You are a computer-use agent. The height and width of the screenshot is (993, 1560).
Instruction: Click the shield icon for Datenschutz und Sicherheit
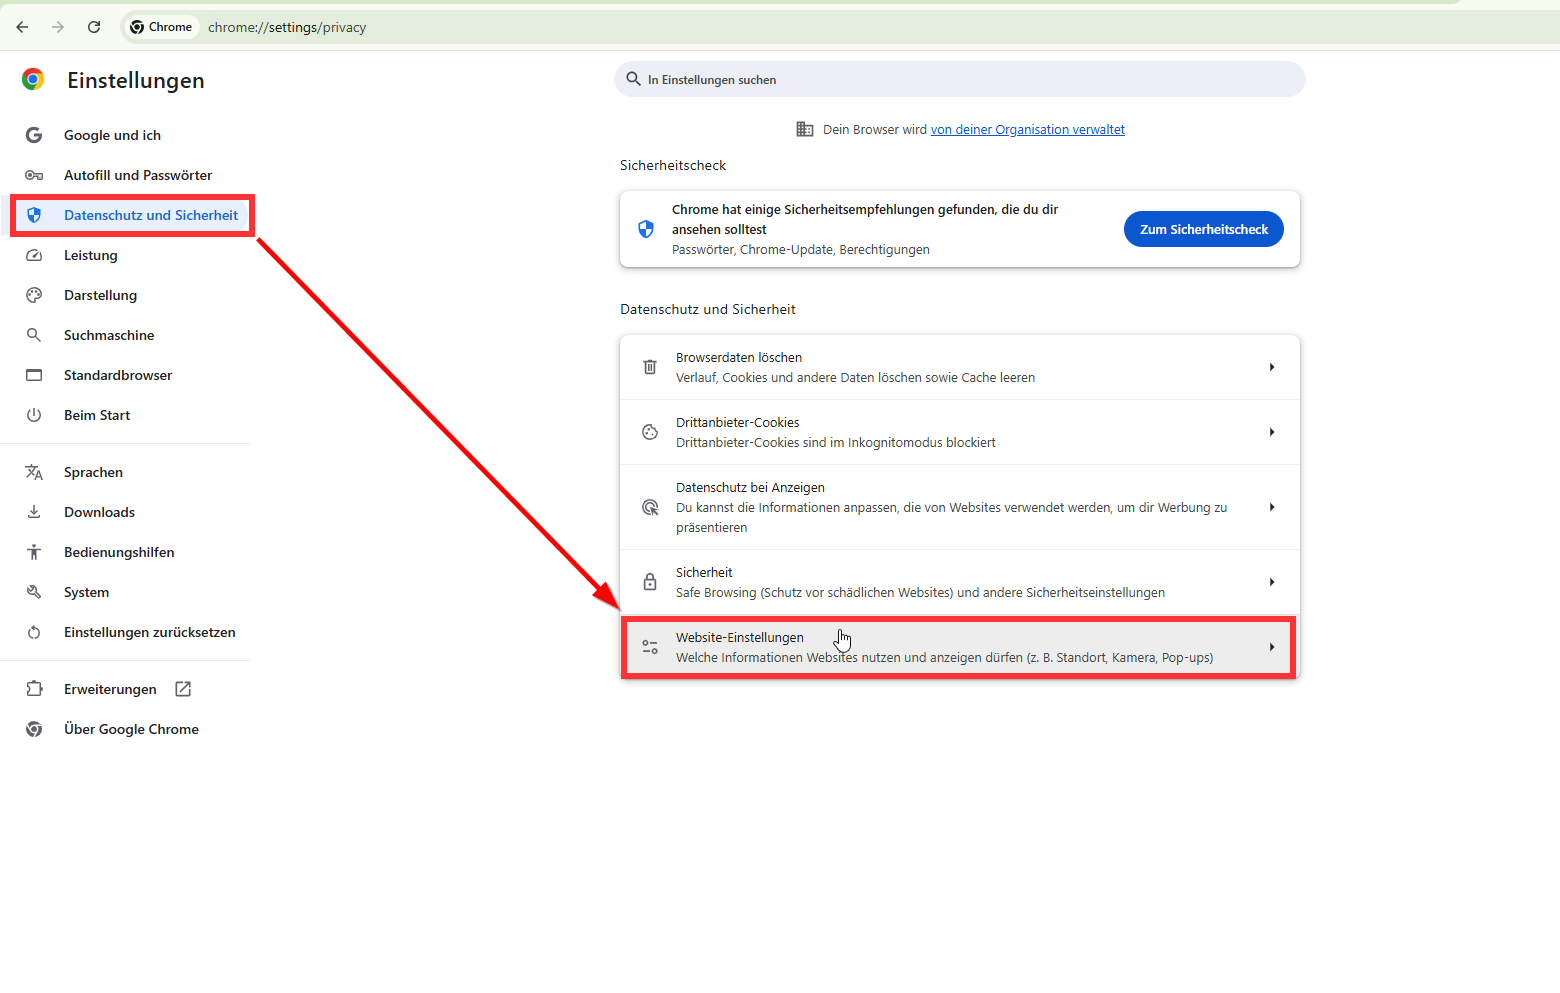pyautogui.click(x=34, y=215)
